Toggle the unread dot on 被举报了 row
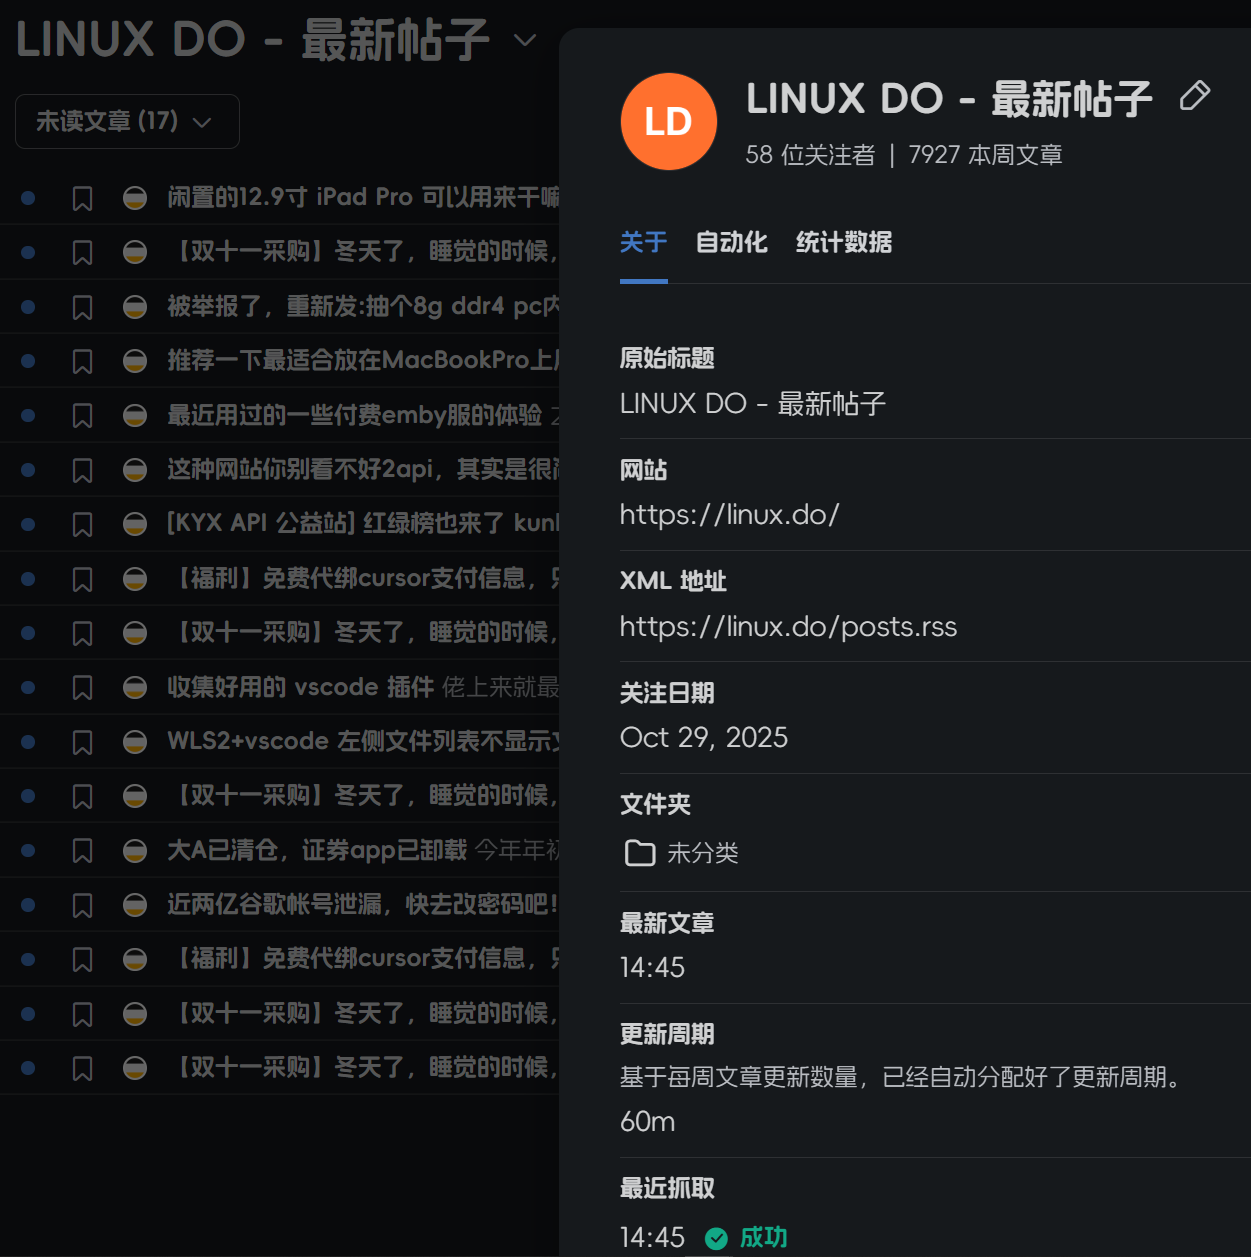 28,307
